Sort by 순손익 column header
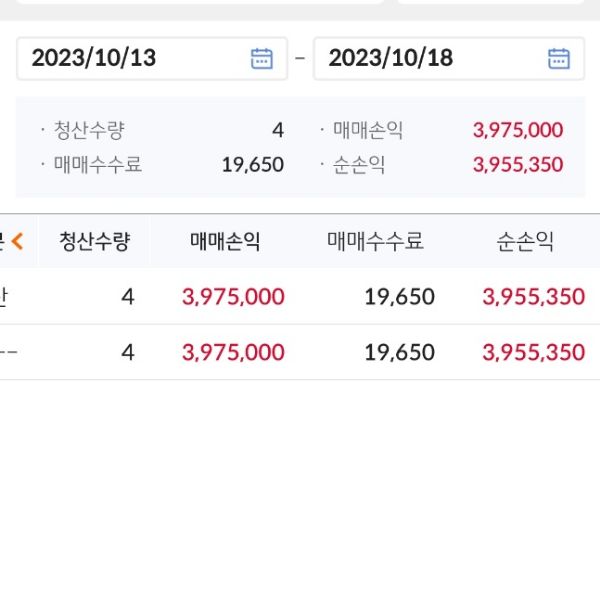The height and width of the screenshot is (600, 600). (524, 241)
